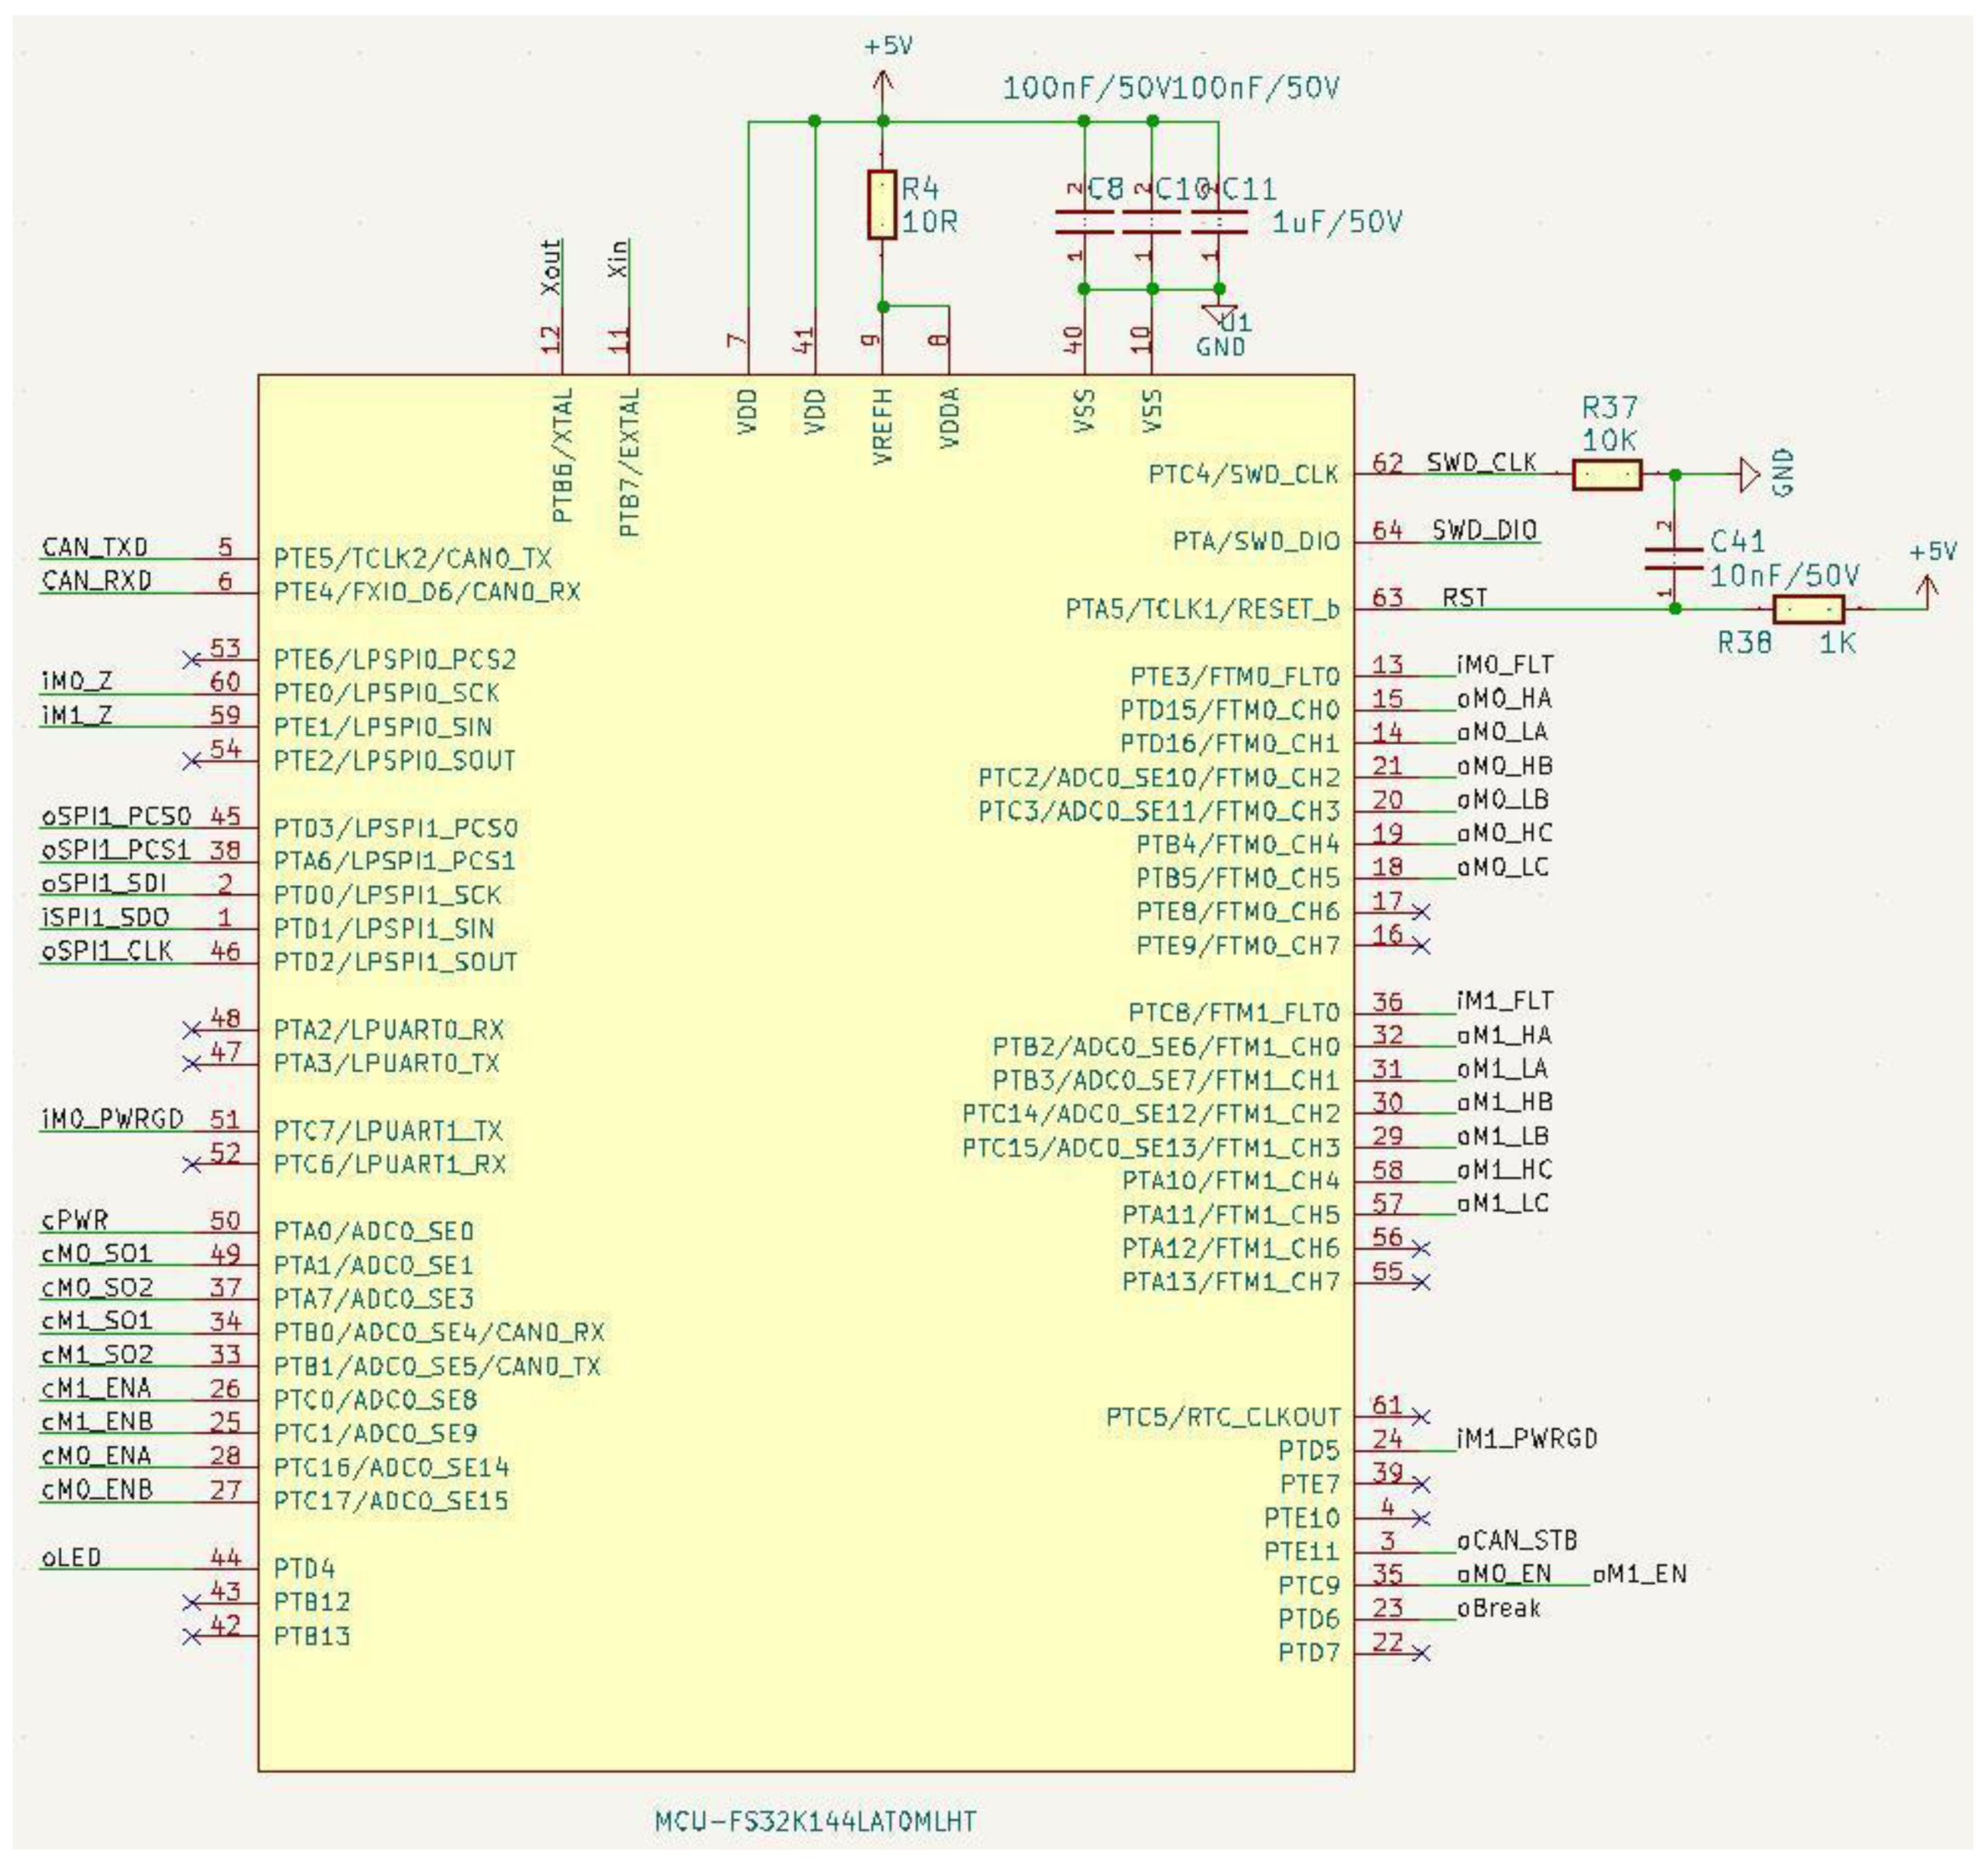Click the CAN_TXD net label
Screen dimensions: 1988x1862
click(95, 547)
